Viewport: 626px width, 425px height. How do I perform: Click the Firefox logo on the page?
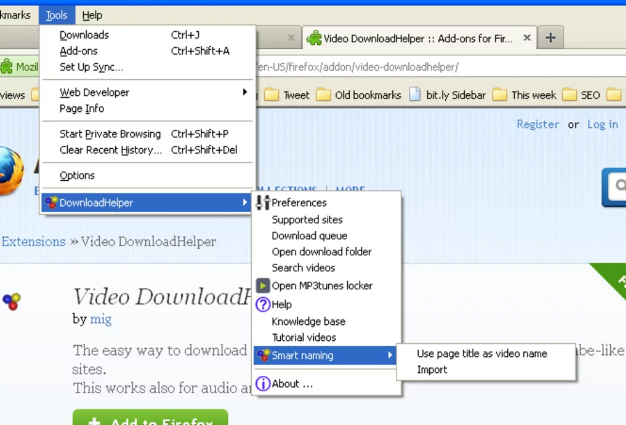[x=10, y=171]
